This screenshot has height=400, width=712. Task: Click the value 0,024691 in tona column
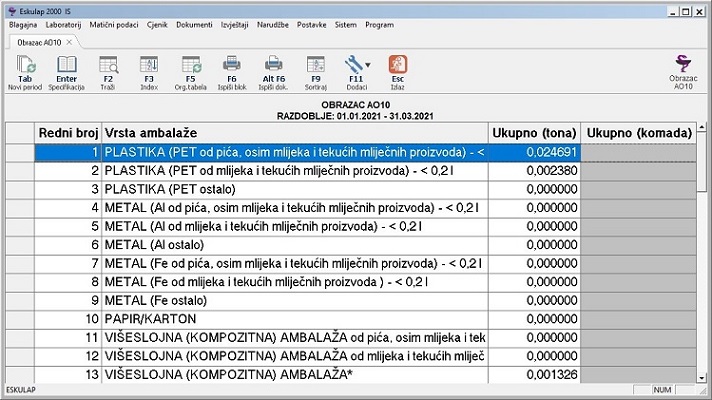click(x=552, y=152)
